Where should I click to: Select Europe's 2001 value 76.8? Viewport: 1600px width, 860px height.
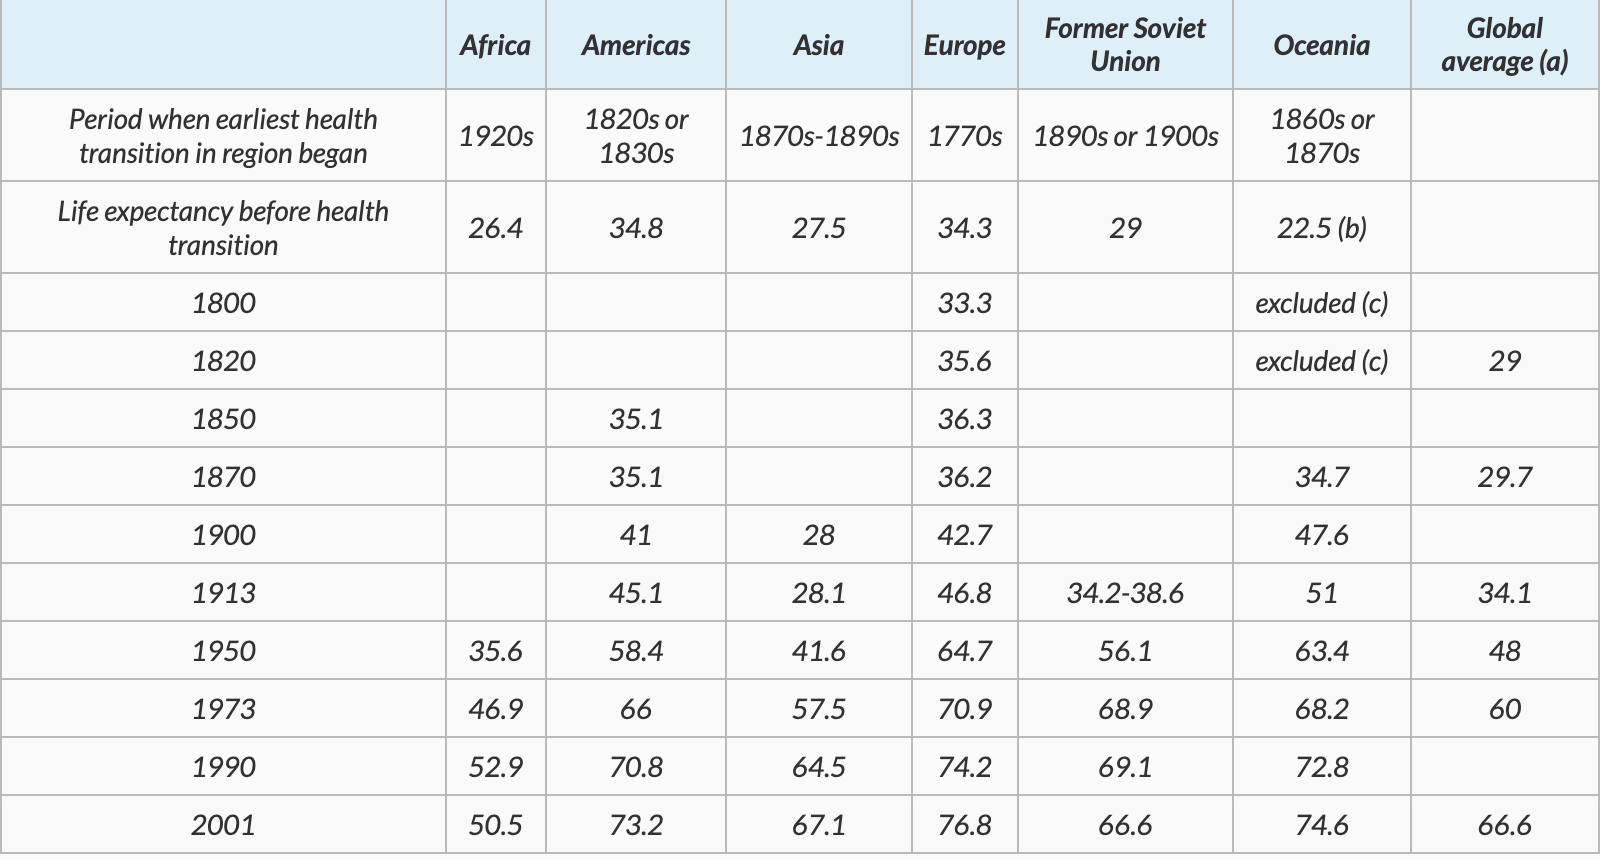[x=964, y=825]
